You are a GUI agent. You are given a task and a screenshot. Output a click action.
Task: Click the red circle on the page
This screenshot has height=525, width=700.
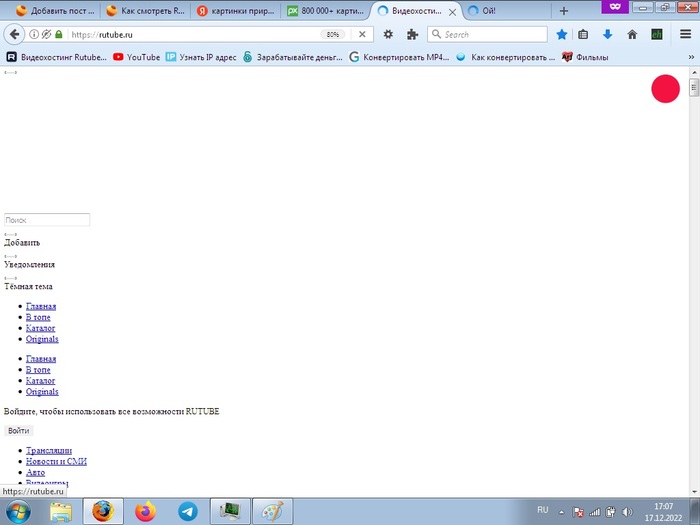point(665,88)
